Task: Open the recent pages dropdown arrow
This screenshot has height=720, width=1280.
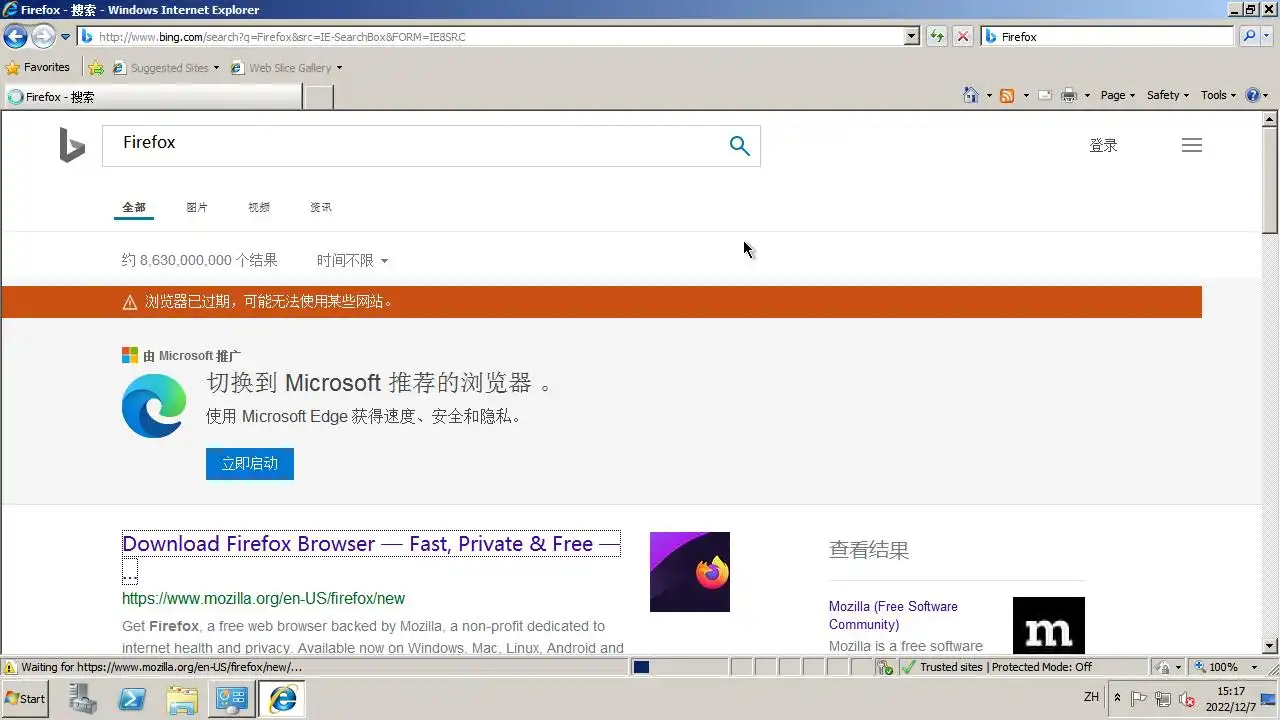Action: [66, 37]
